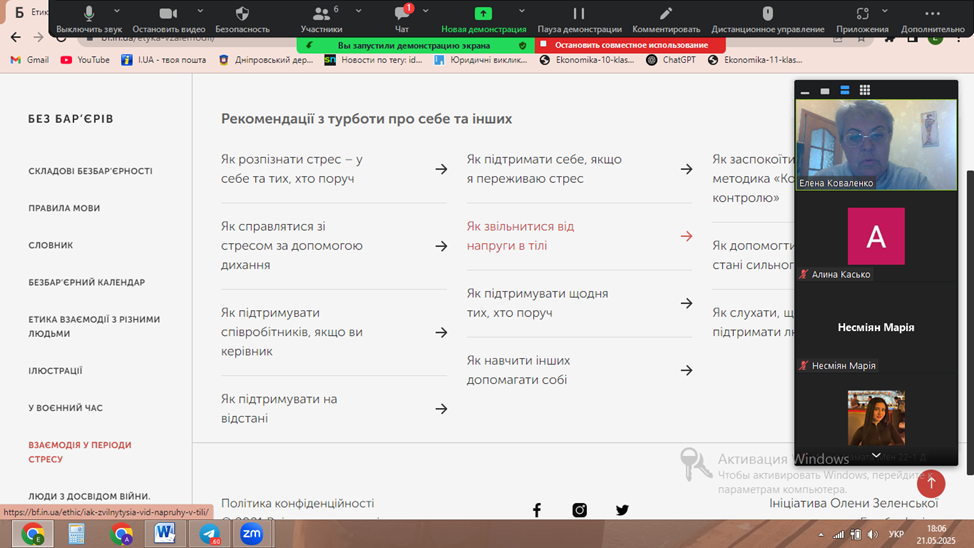The width and height of the screenshot is (974, 548).
Task: Stop sharing with Остановить совместное использование
Action: 630,45
